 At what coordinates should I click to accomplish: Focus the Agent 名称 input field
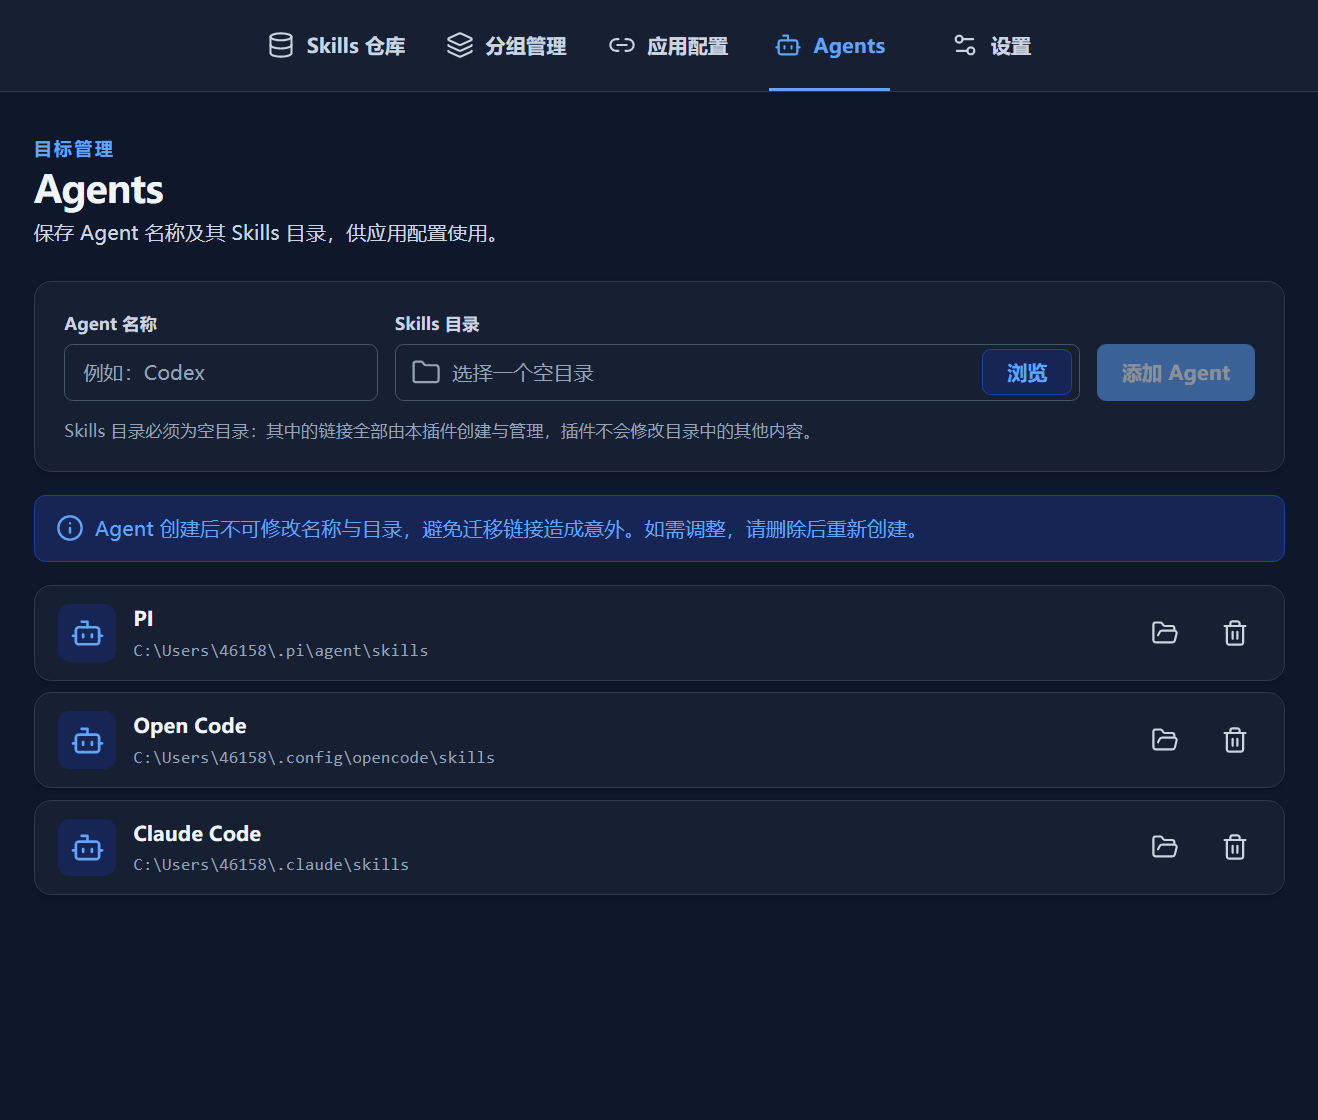point(221,373)
